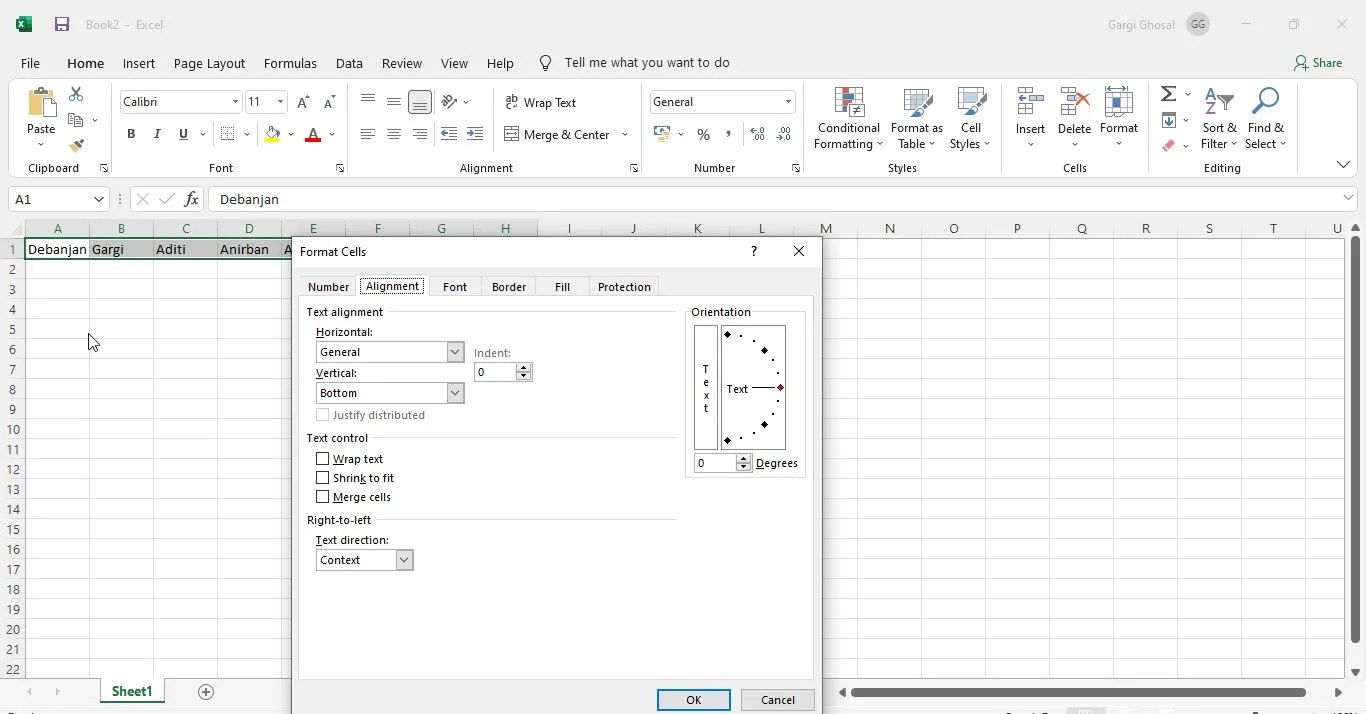Open the Fill Color swatch dropdown
Viewport: 1366px width, 714px height.
pos(291,134)
